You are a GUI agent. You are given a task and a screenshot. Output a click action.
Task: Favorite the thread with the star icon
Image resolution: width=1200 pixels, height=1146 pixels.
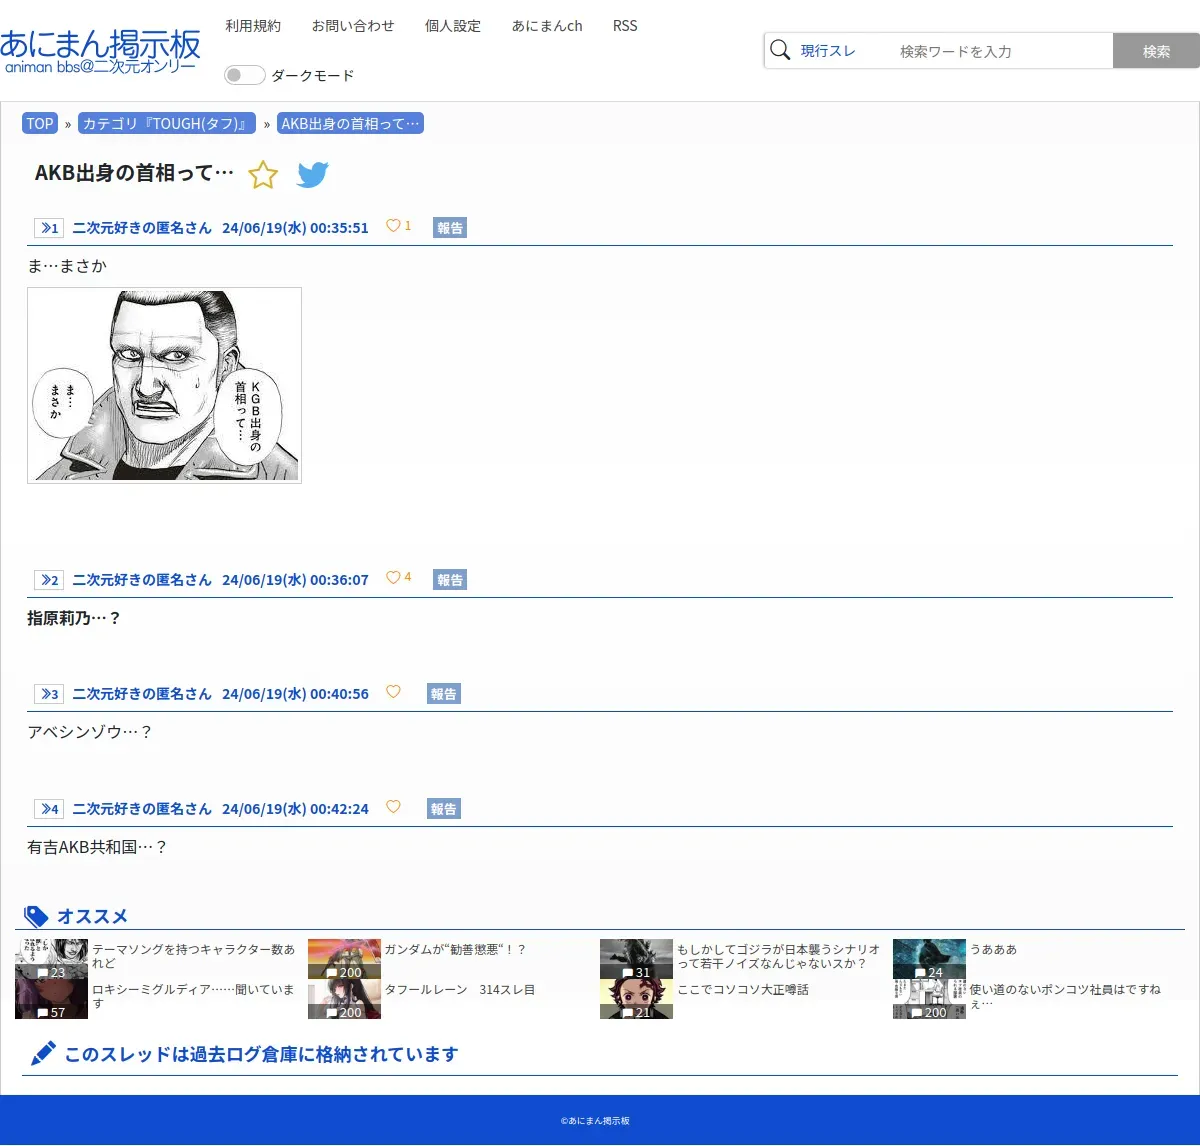263,174
